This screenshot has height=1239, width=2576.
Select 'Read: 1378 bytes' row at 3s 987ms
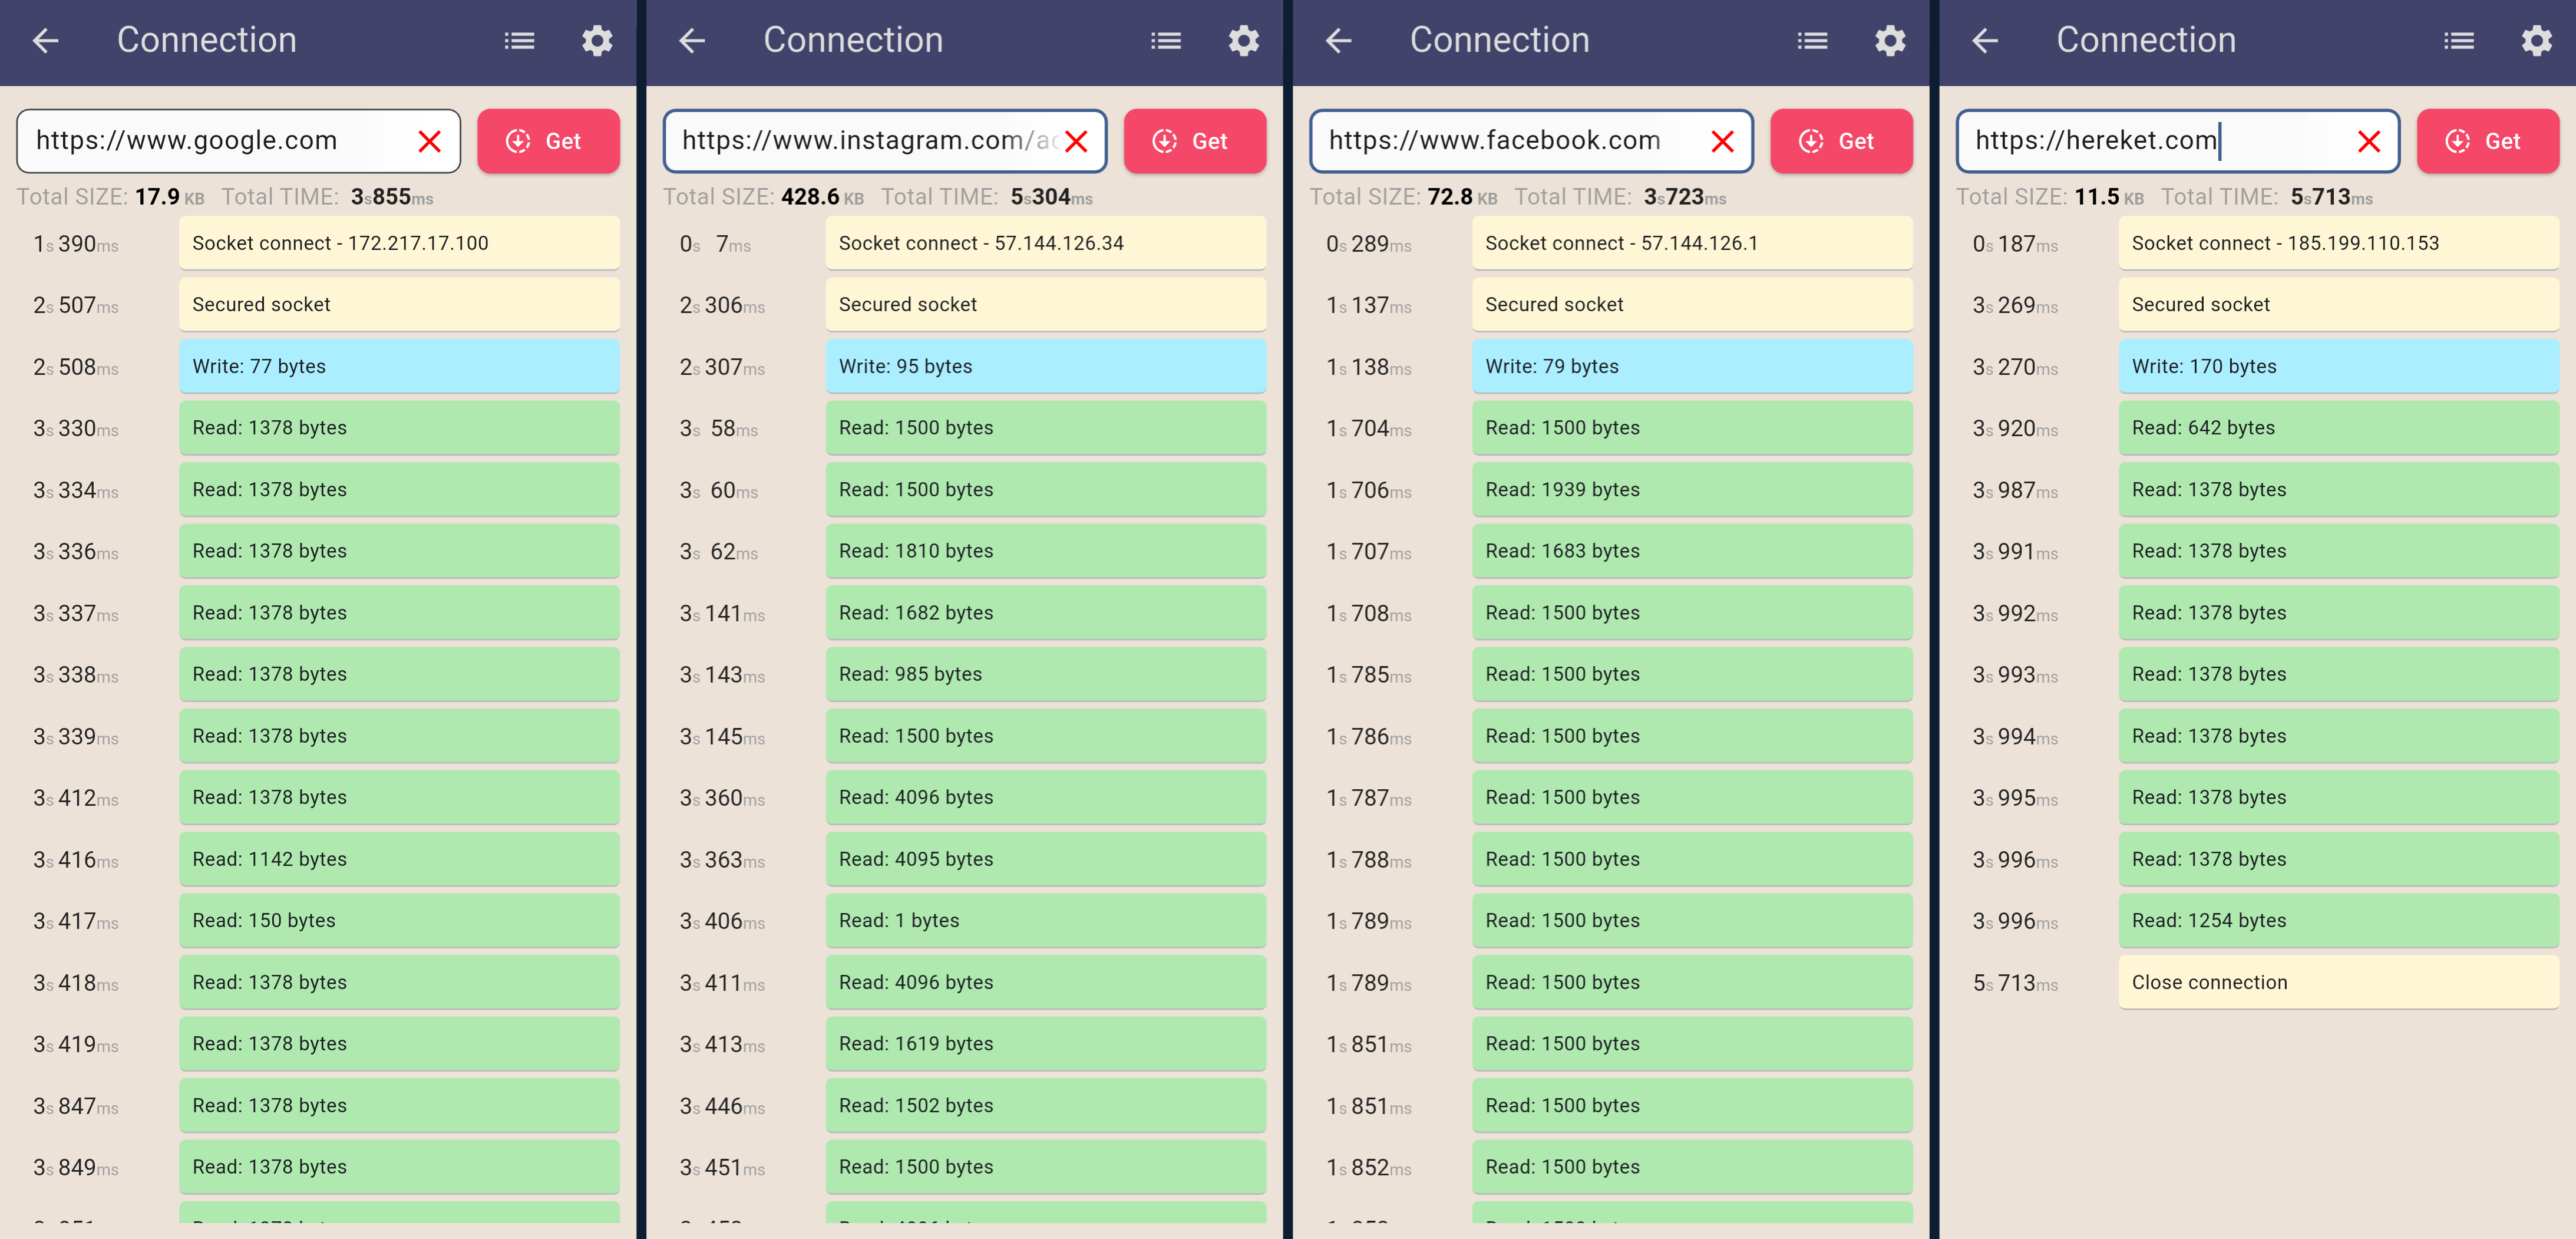[2338, 490]
